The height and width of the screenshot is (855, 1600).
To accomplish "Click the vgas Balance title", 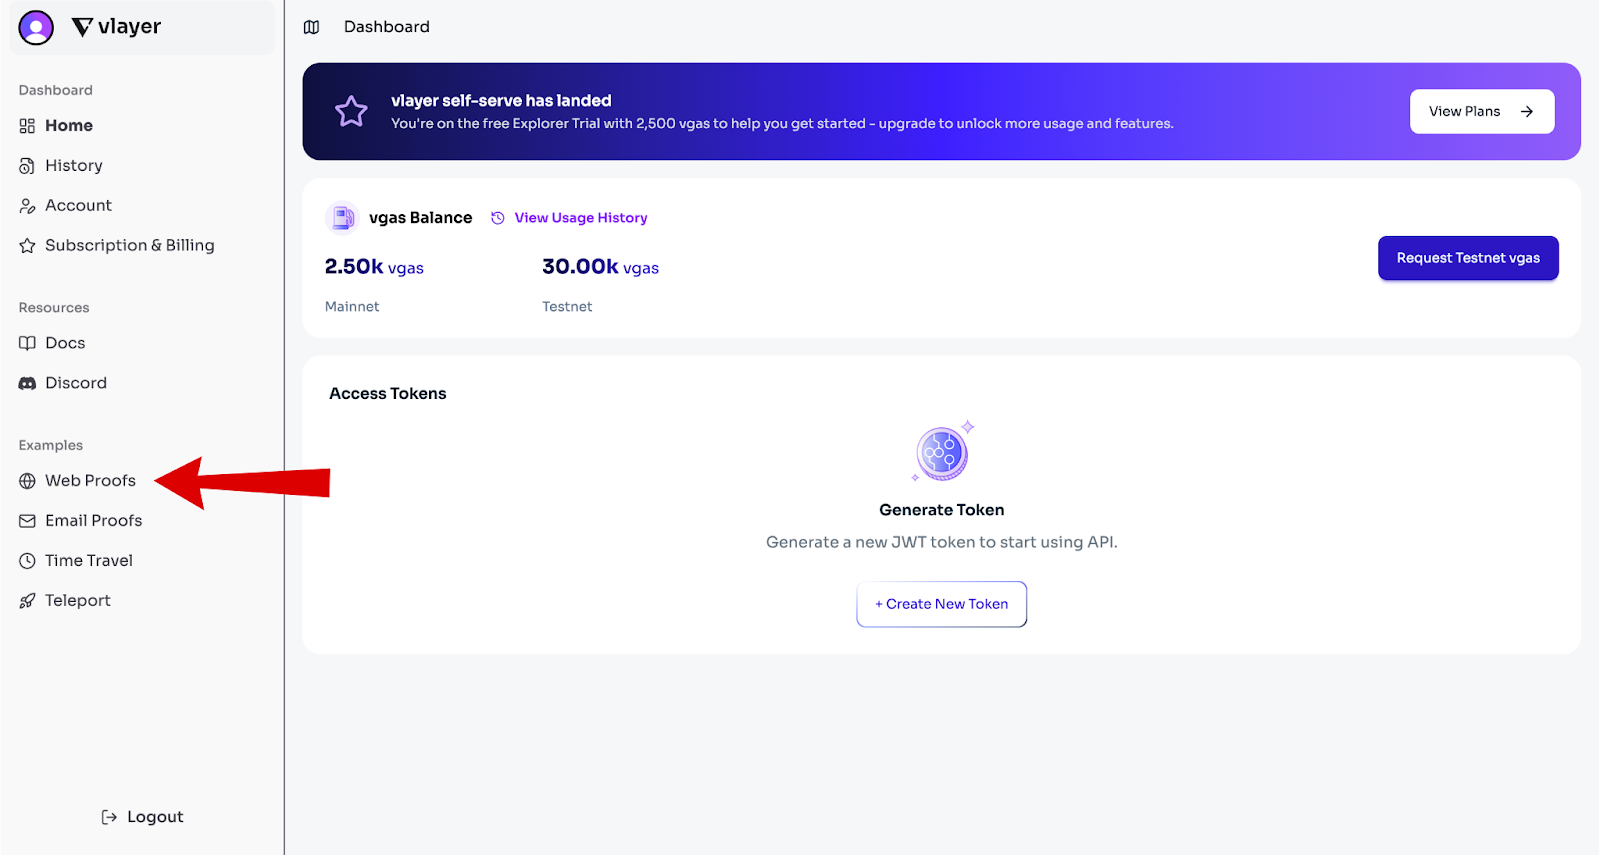I will click(x=420, y=218).
